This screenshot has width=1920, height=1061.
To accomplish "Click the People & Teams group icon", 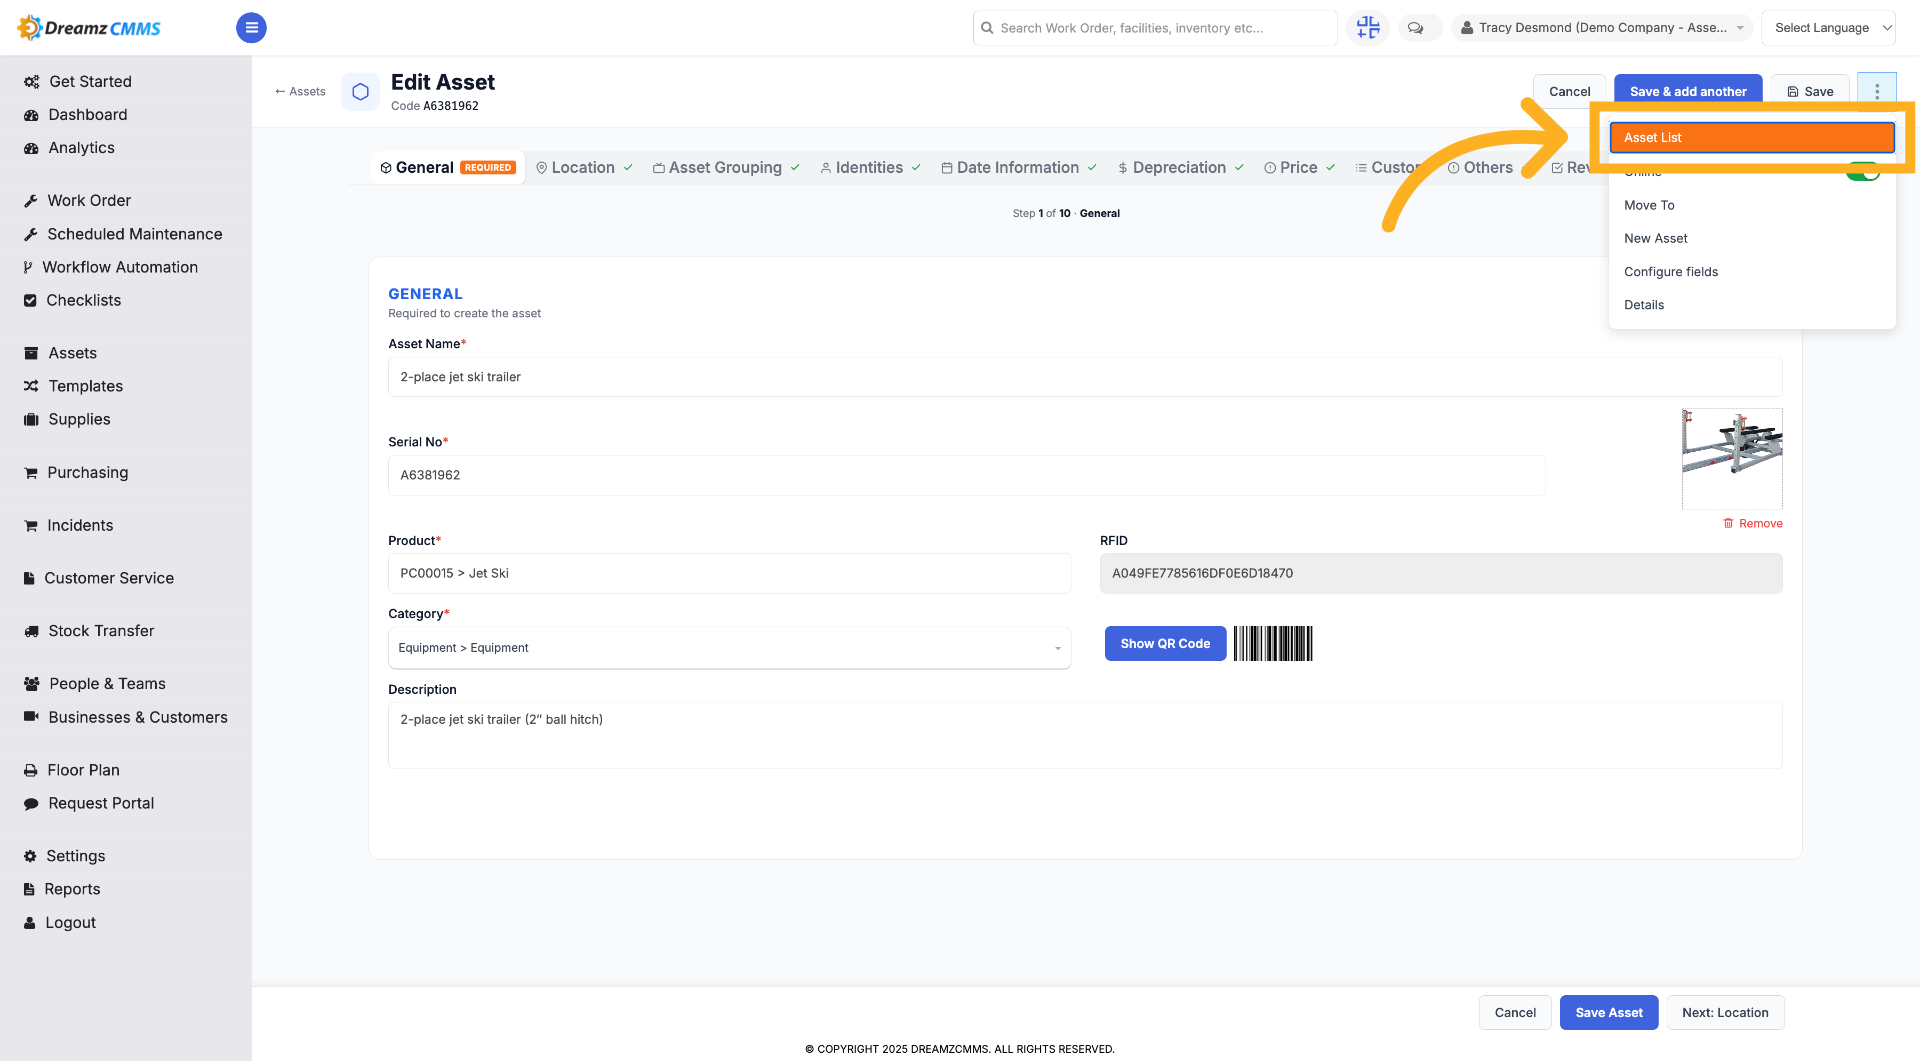I will pos(32,684).
